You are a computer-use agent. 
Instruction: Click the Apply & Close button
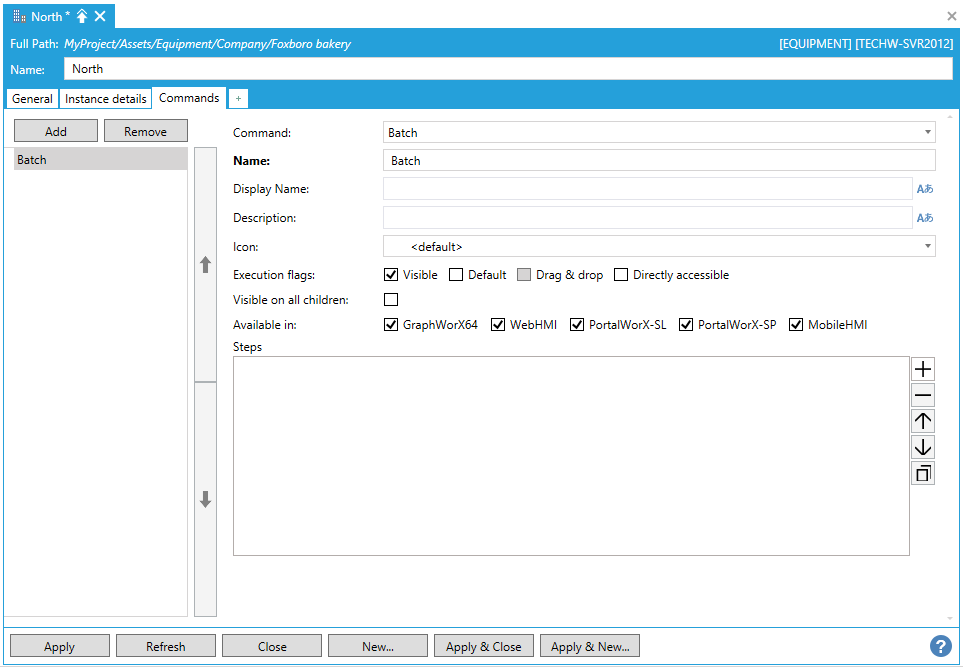[x=484, y=646]
